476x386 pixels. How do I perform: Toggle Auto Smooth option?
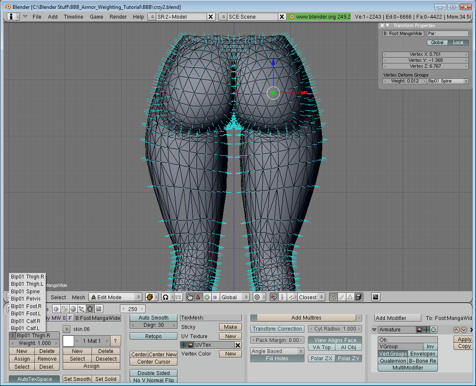[153, 318]
